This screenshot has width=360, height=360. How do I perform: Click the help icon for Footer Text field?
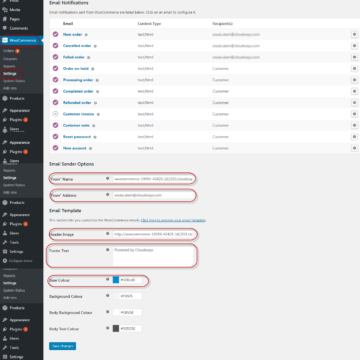[x=107, y=250]
